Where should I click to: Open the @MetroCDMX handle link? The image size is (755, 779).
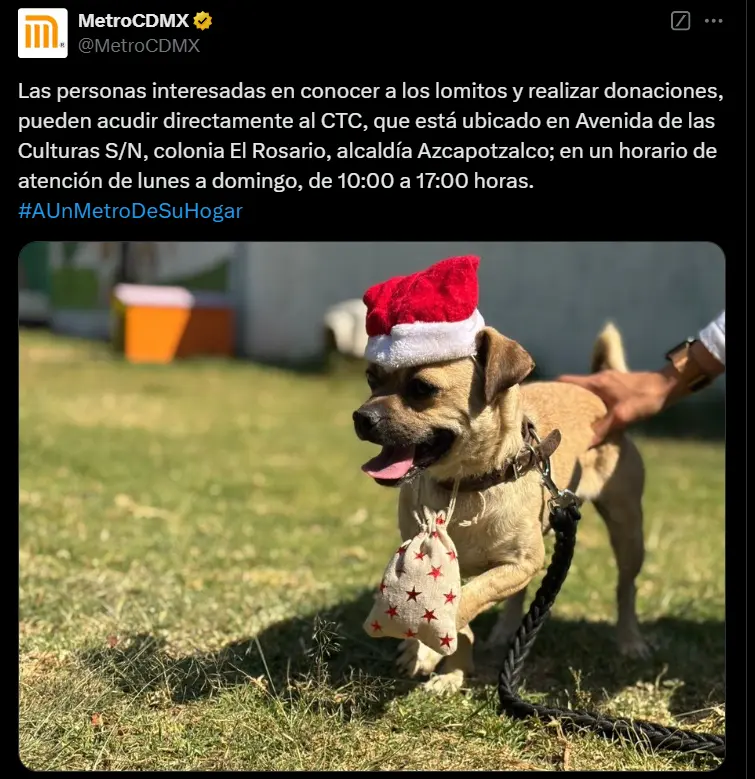[139, 46]
